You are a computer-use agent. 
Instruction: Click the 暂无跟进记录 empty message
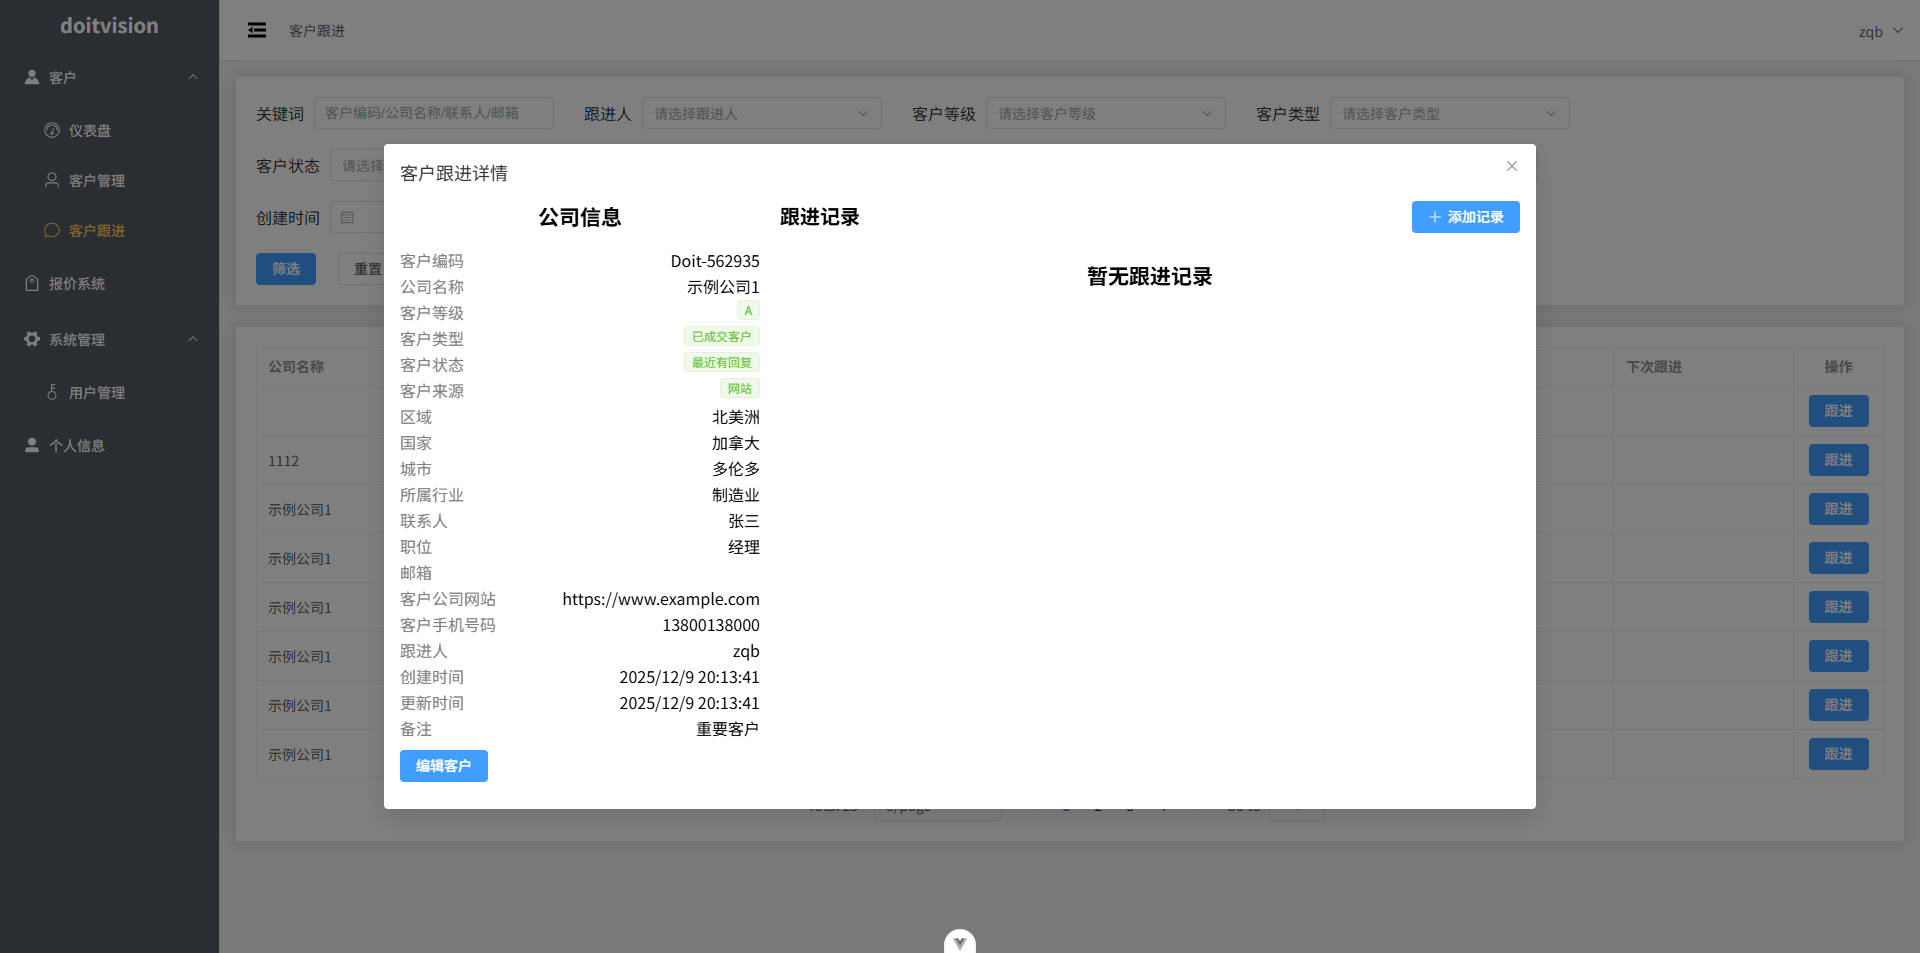point(1149,277)
